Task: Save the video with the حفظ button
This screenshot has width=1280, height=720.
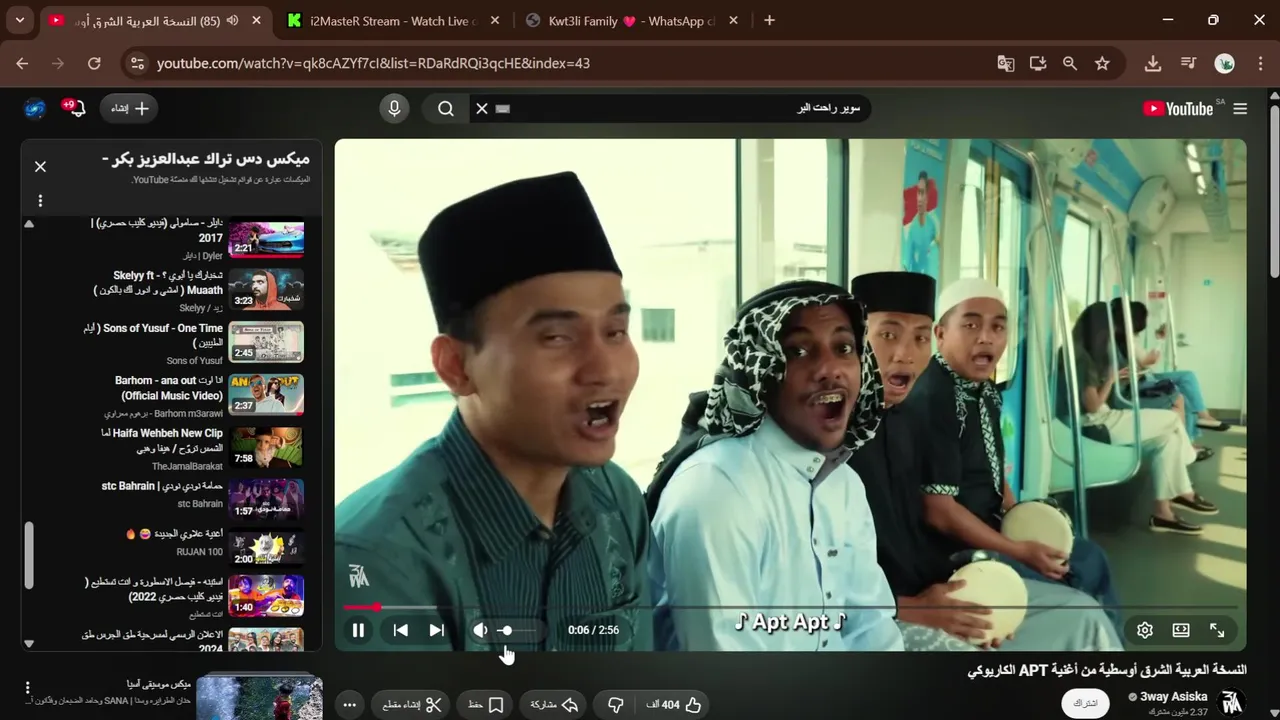Action: pyautogui.click(x=486, y=705)
